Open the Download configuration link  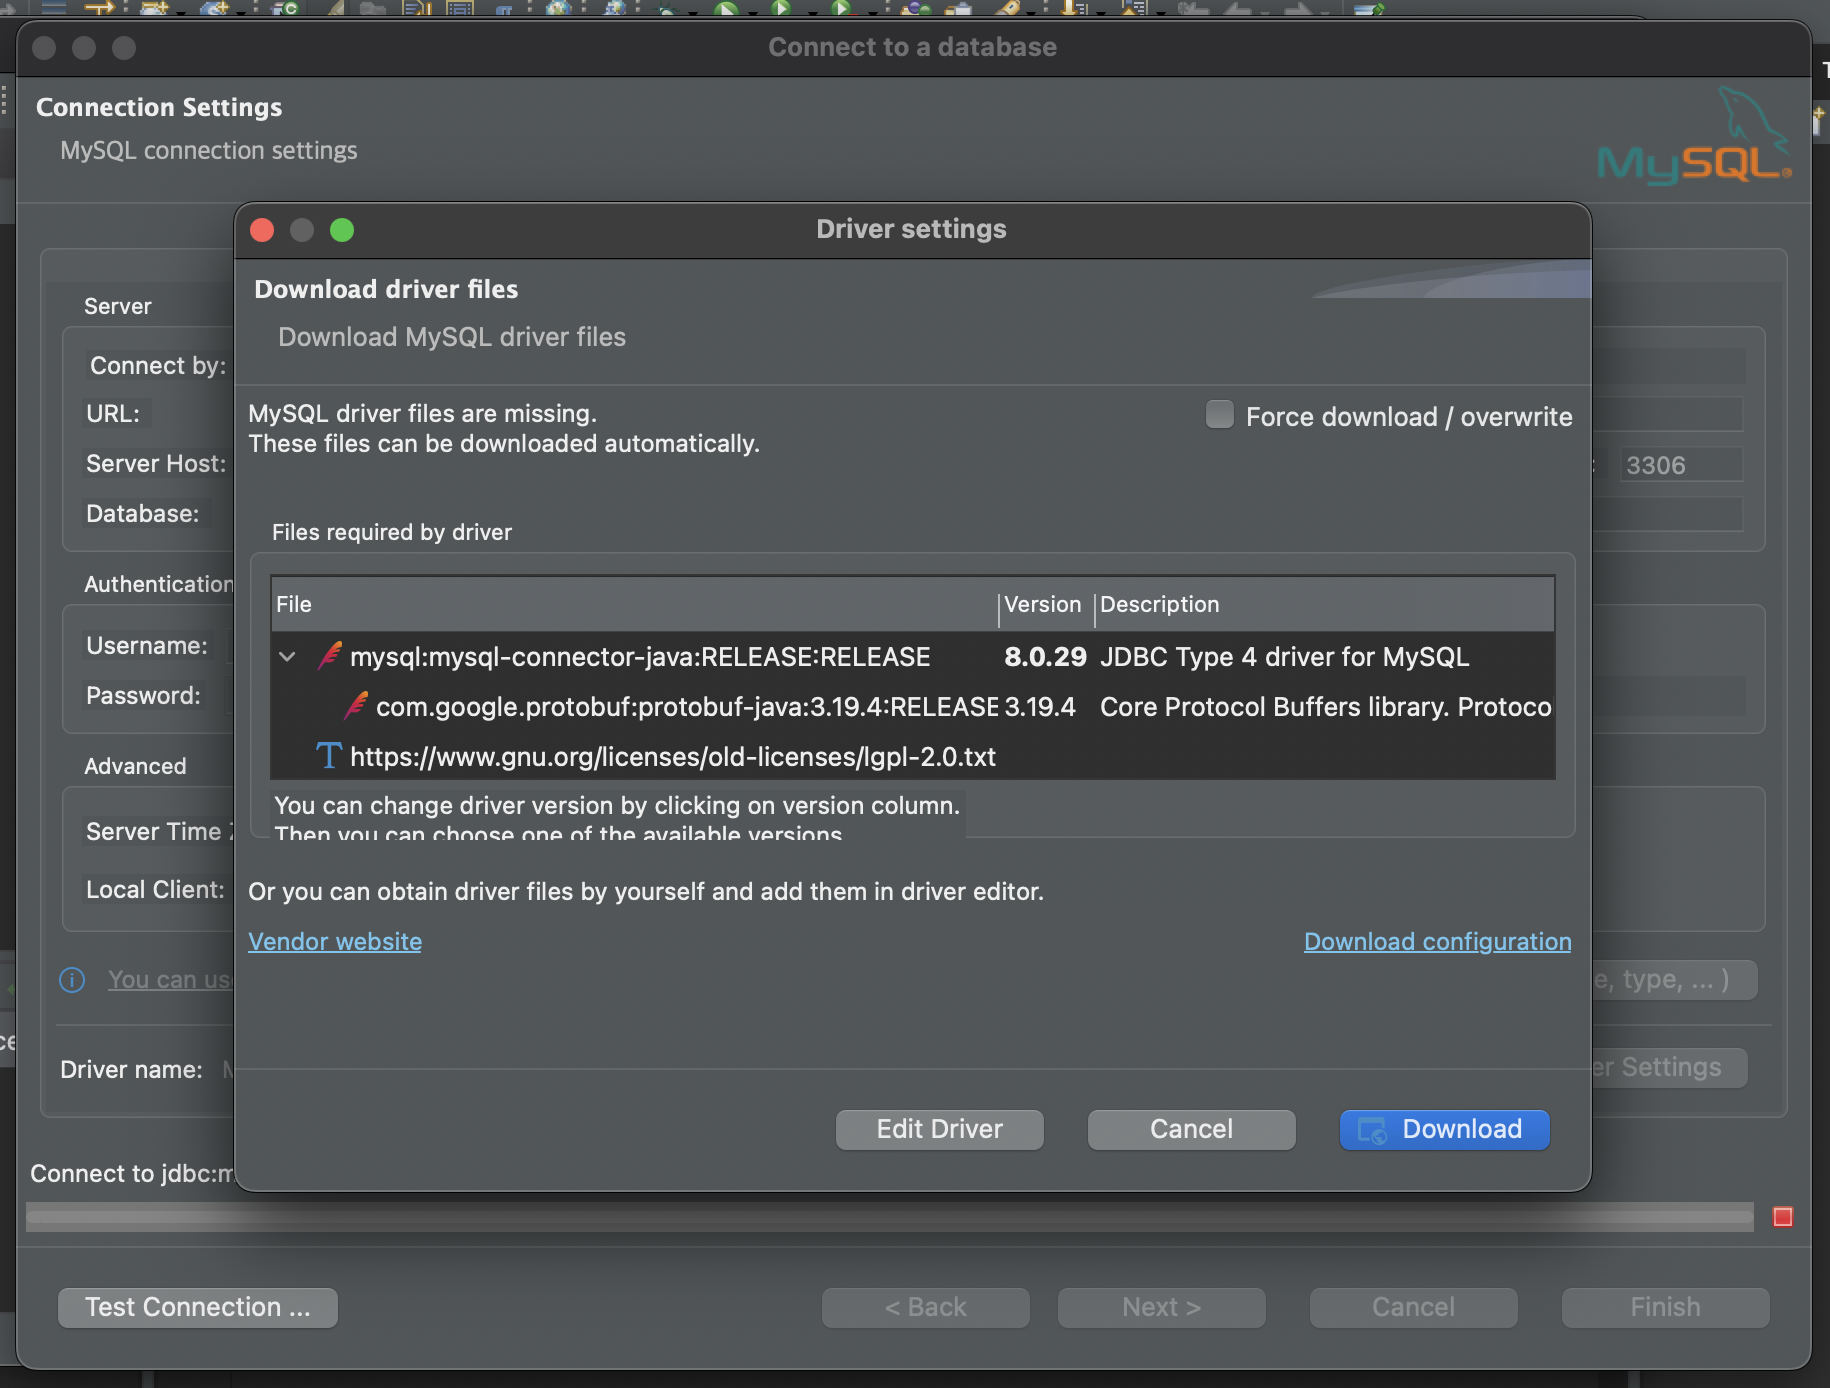click(x=1437, y=942)
